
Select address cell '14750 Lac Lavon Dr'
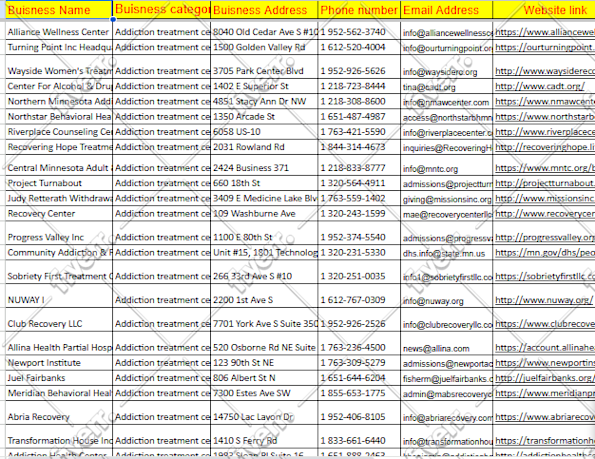[264, 413]
